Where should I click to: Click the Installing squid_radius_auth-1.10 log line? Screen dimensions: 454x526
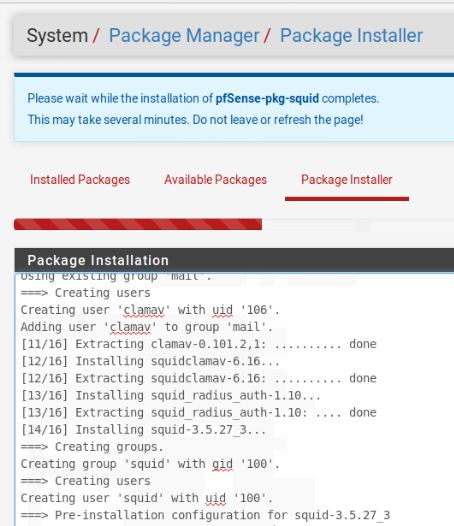click(x=170, y=396)
